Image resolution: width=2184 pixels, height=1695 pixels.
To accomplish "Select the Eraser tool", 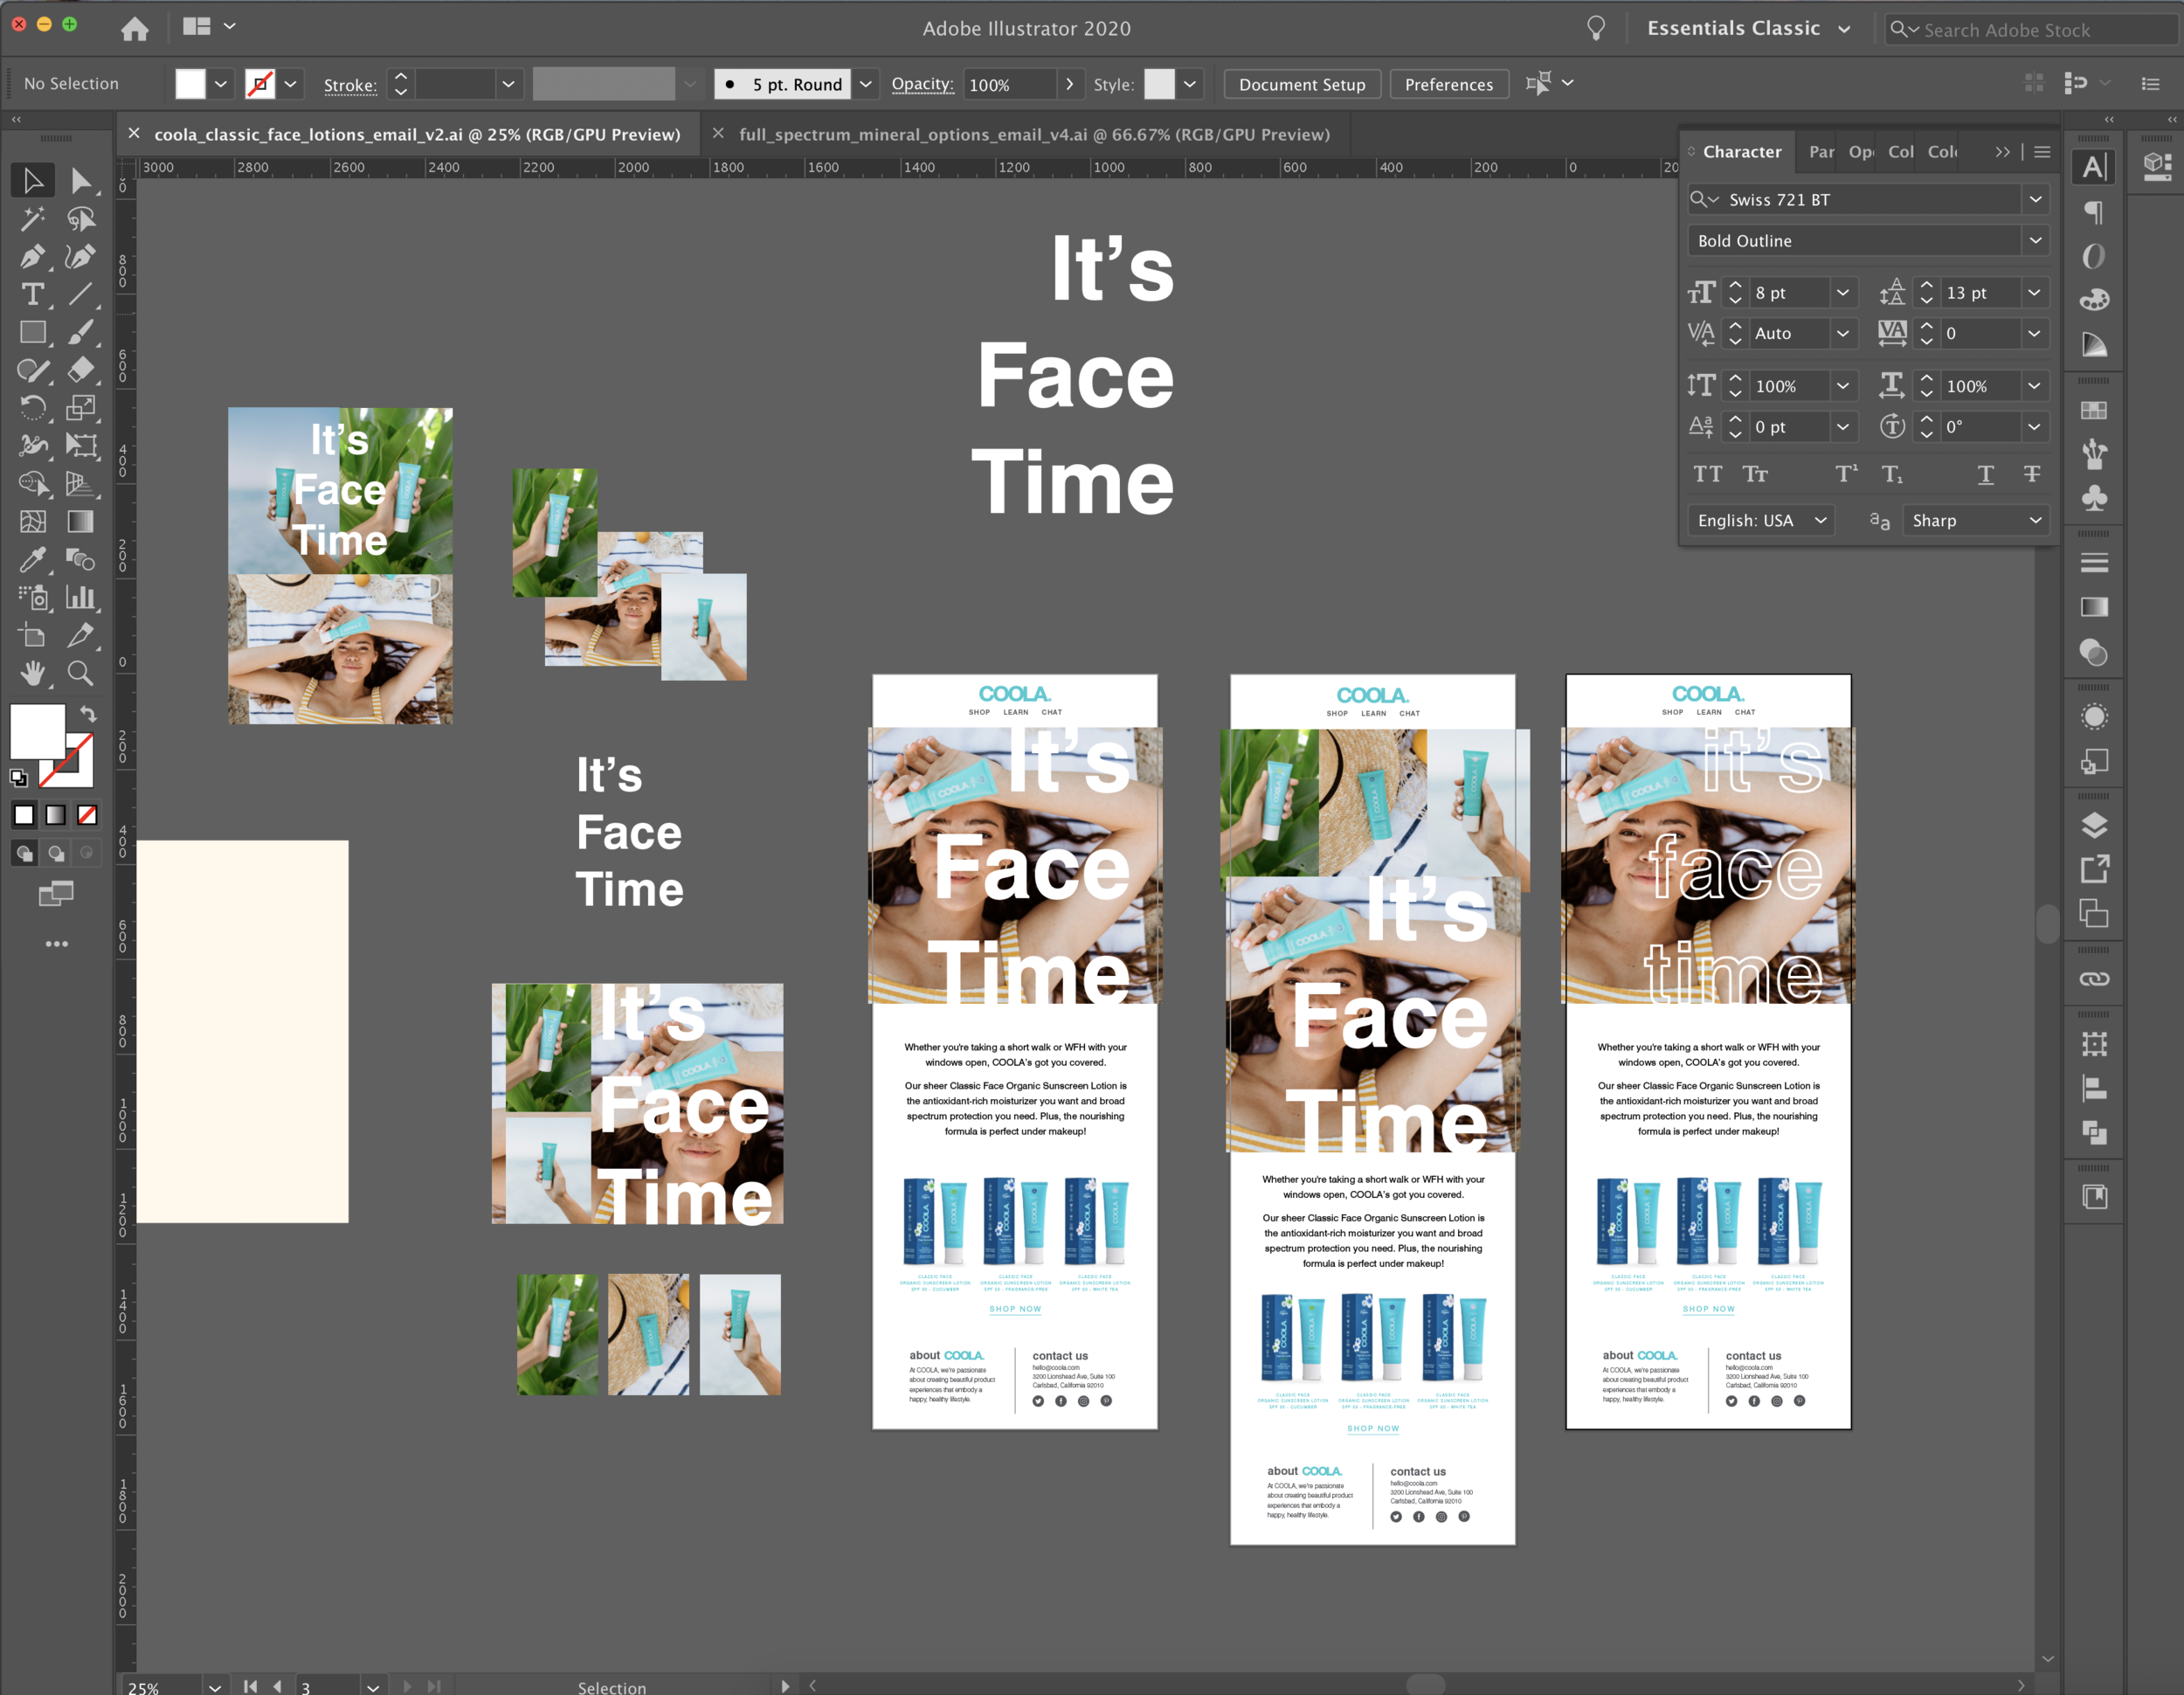I will click(x=81, y=370).
